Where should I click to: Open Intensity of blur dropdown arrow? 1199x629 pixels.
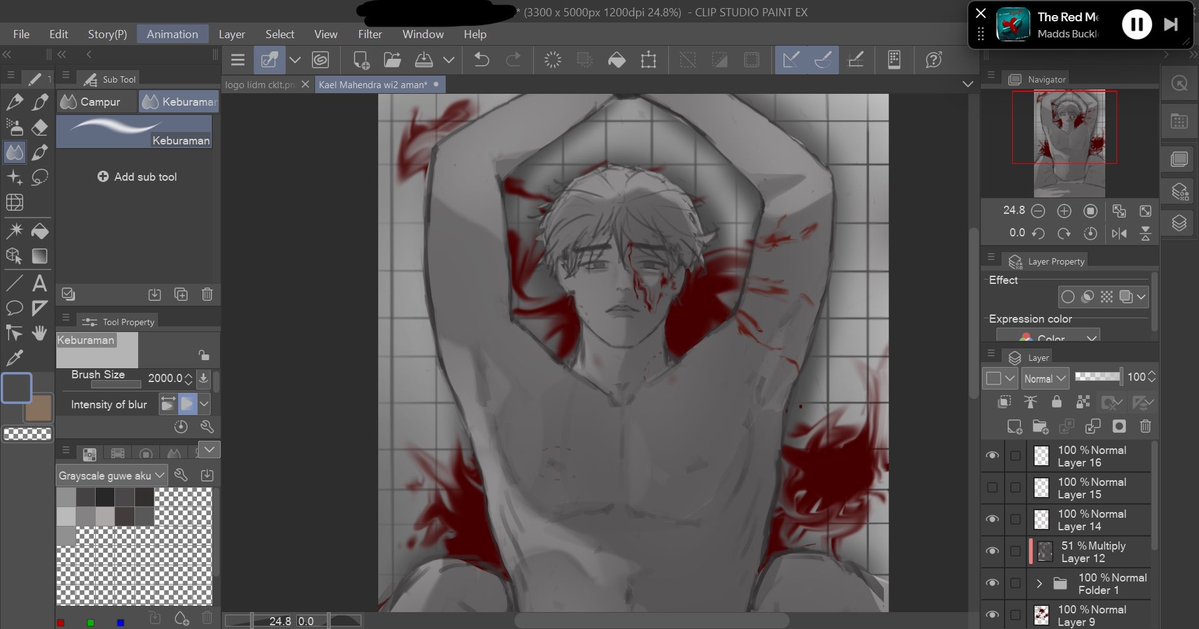coord(204,404)
